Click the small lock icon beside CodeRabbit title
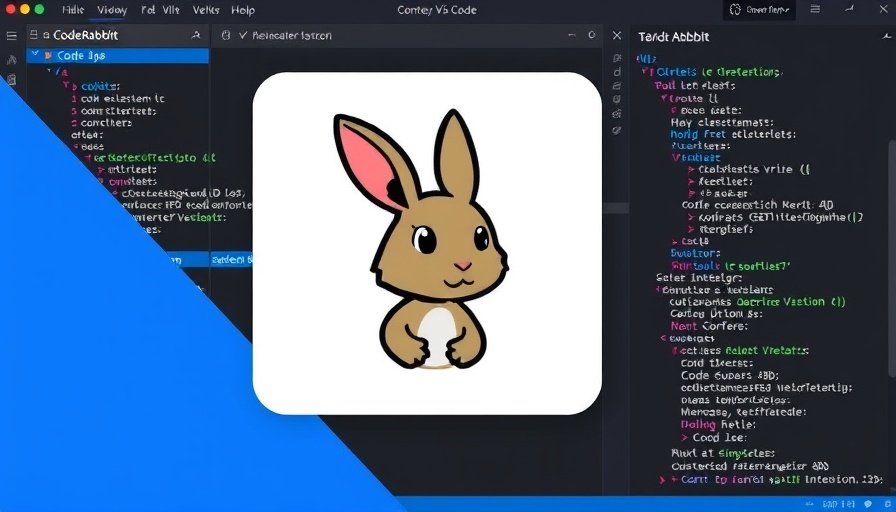The image size is (896, 512). pyautogui.click(x=46, y=35)
